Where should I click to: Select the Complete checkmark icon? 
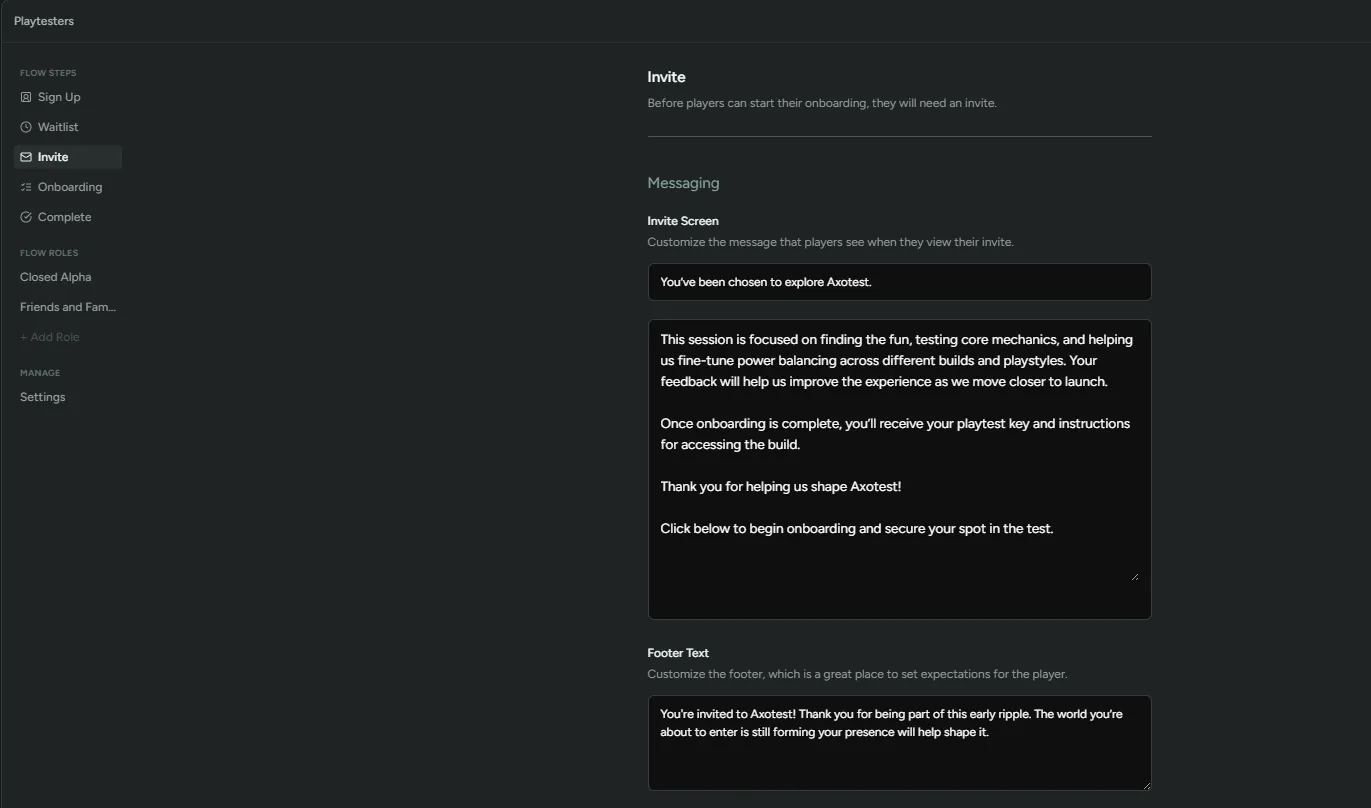[25, 216]
